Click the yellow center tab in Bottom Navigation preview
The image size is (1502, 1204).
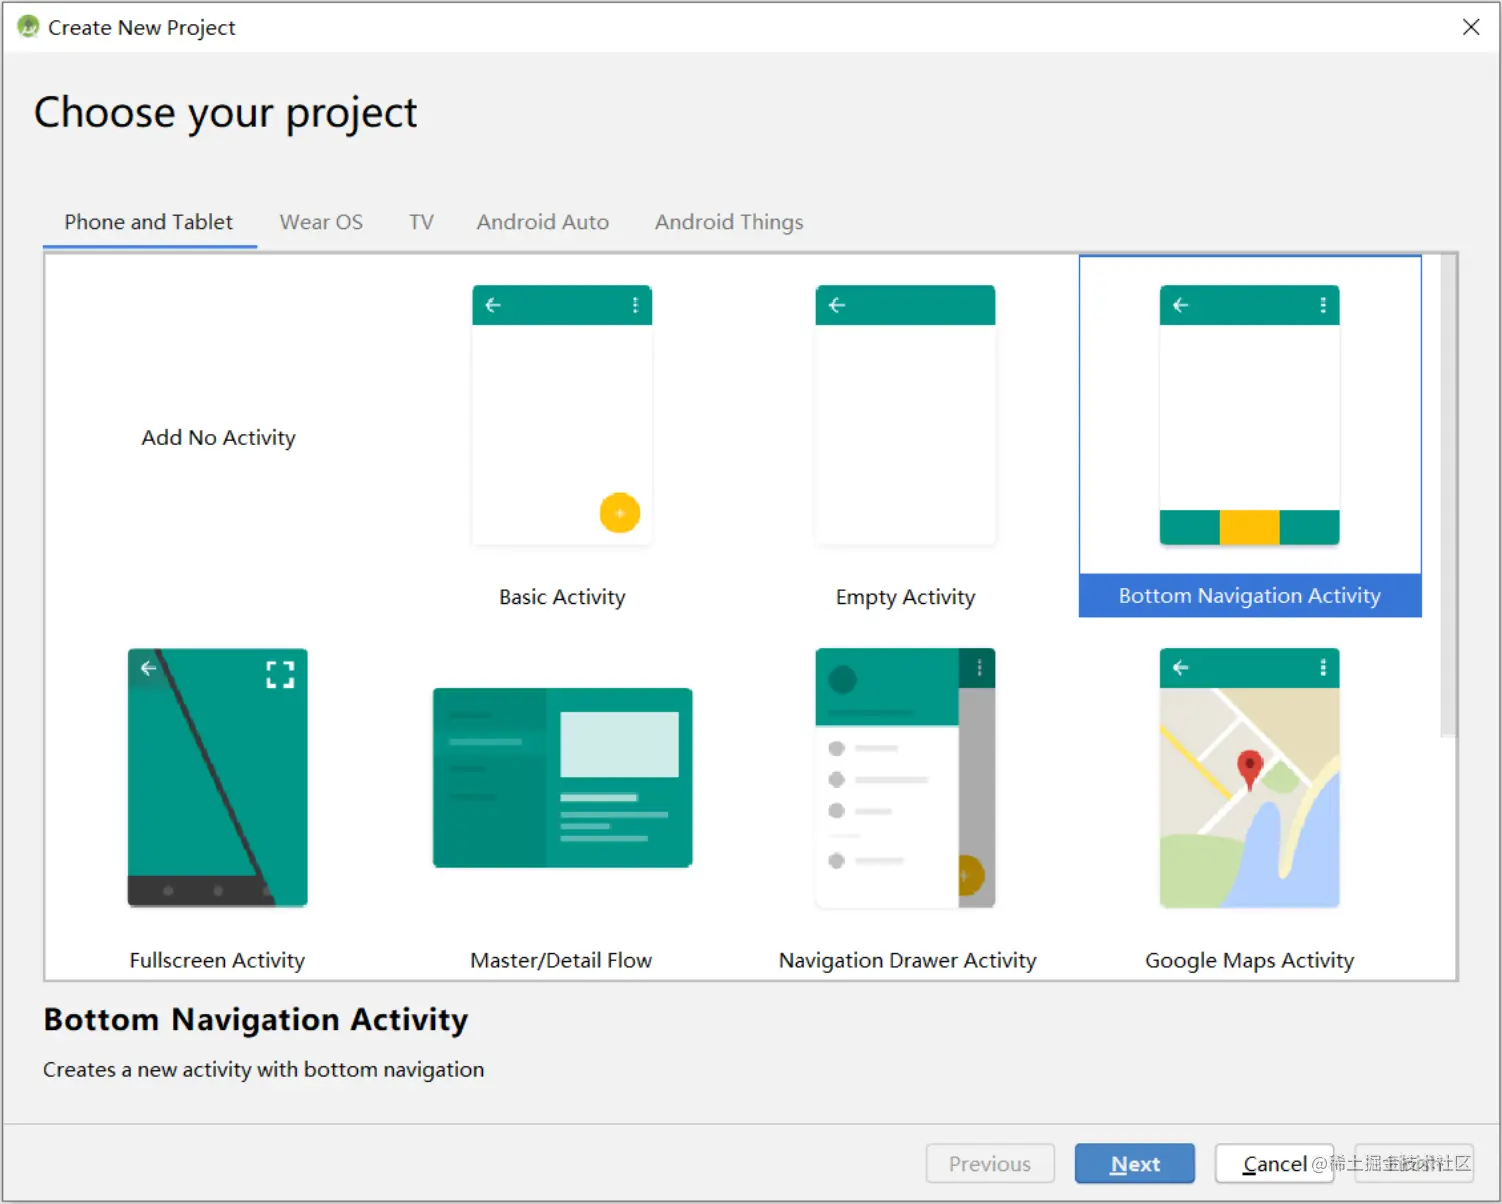click(1249, 527)
